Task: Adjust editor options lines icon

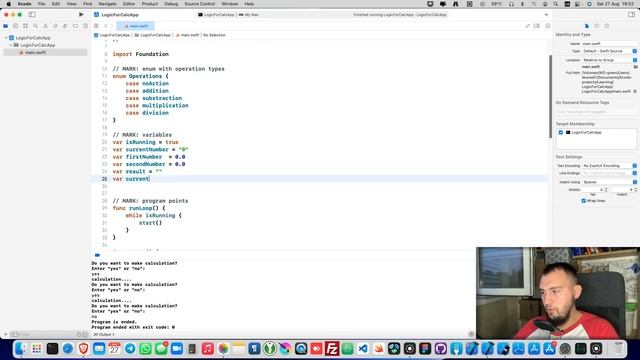Action: coord(537,26)
